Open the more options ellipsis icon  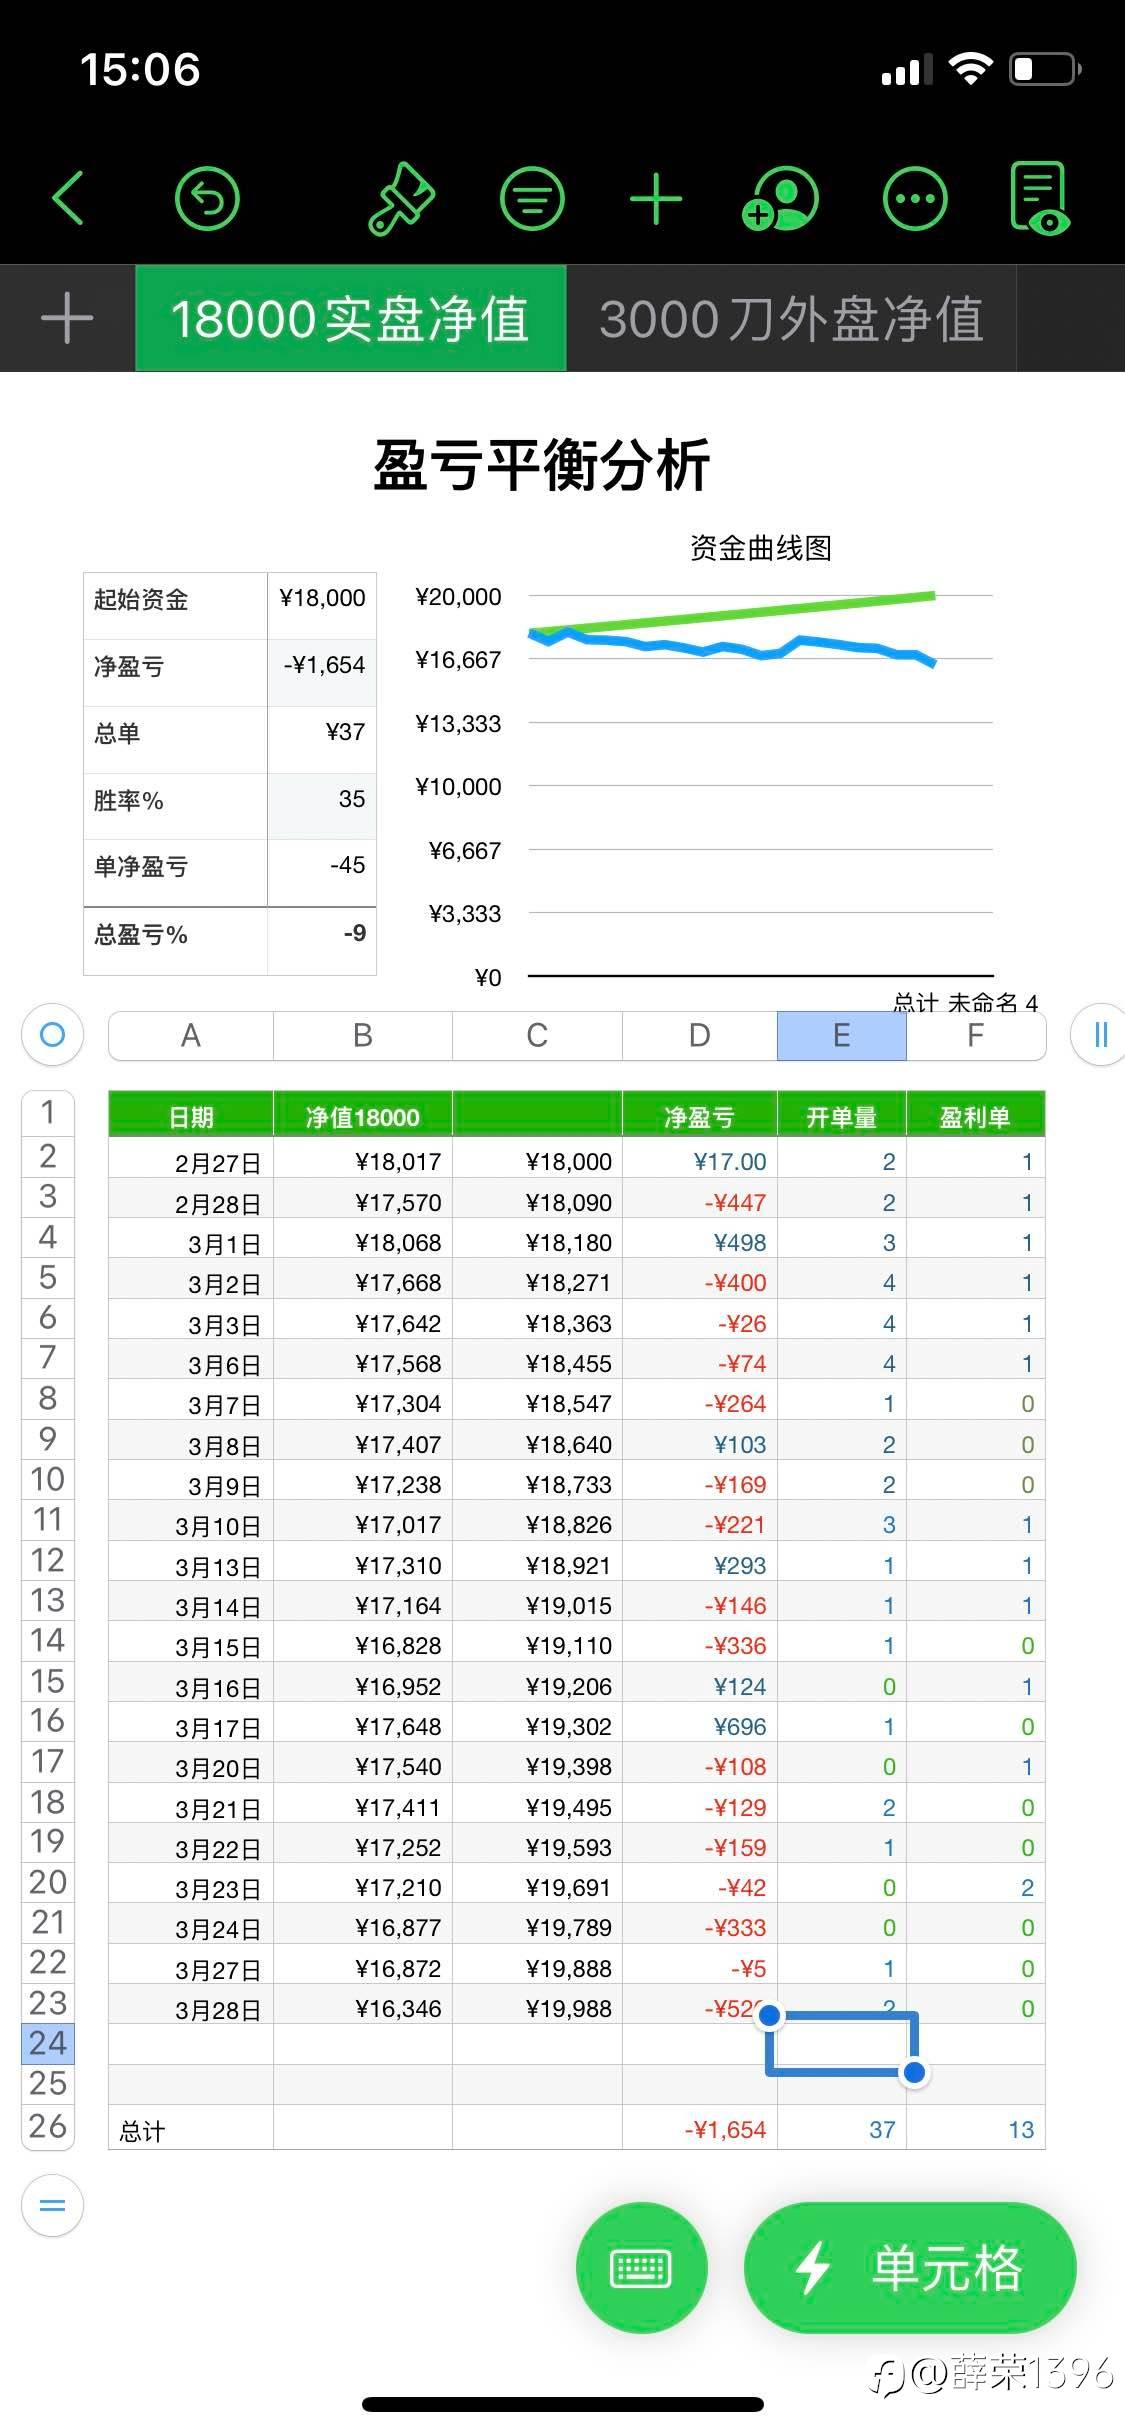coord(915,198)
